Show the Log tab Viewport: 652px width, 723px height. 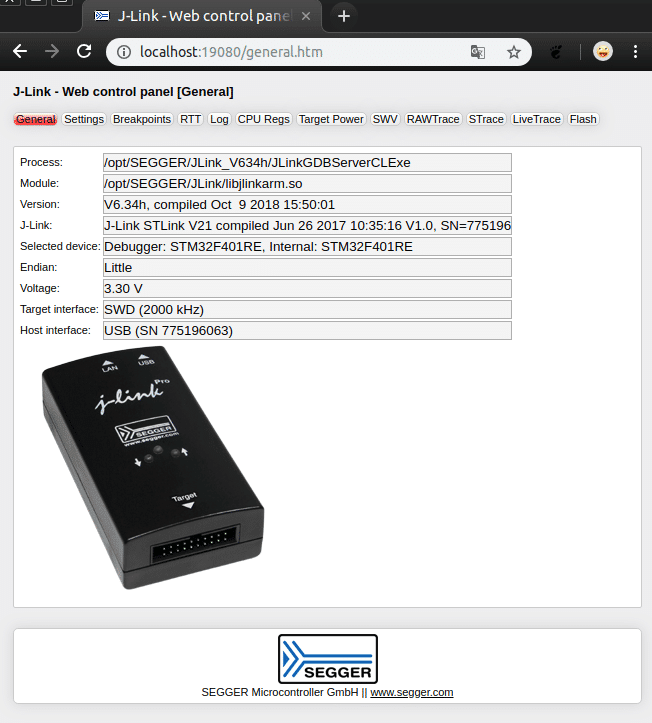click(x=219, y=119)
